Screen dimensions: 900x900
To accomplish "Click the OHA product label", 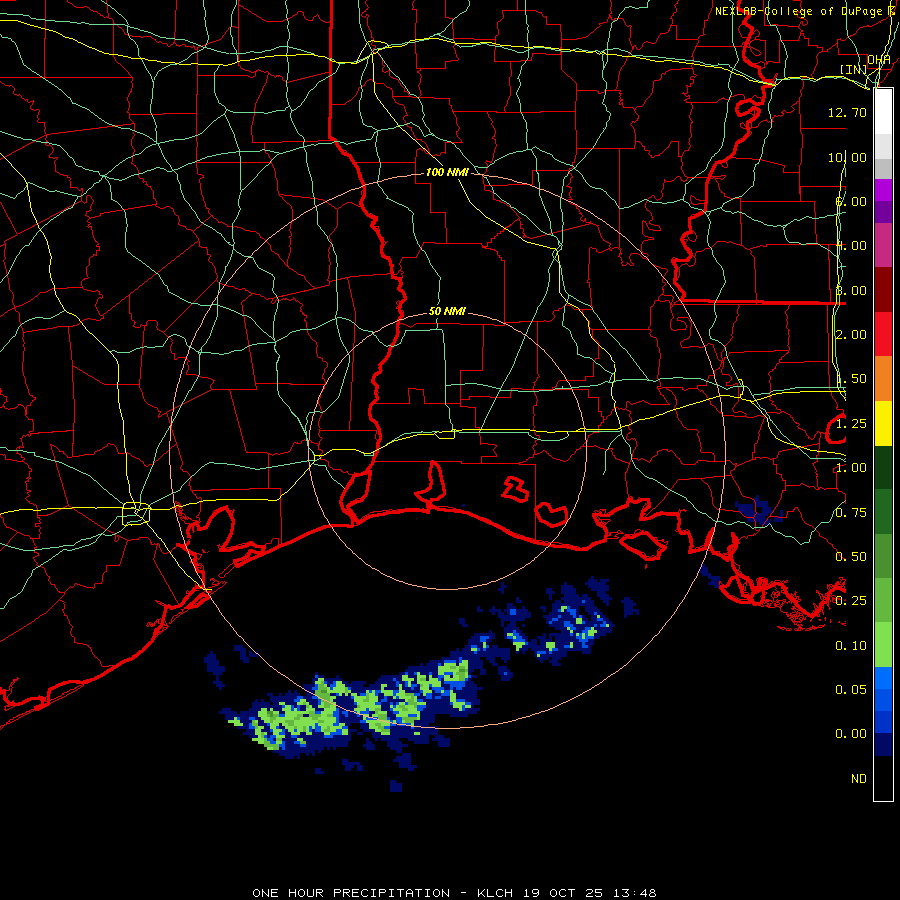I will (879, 59).
